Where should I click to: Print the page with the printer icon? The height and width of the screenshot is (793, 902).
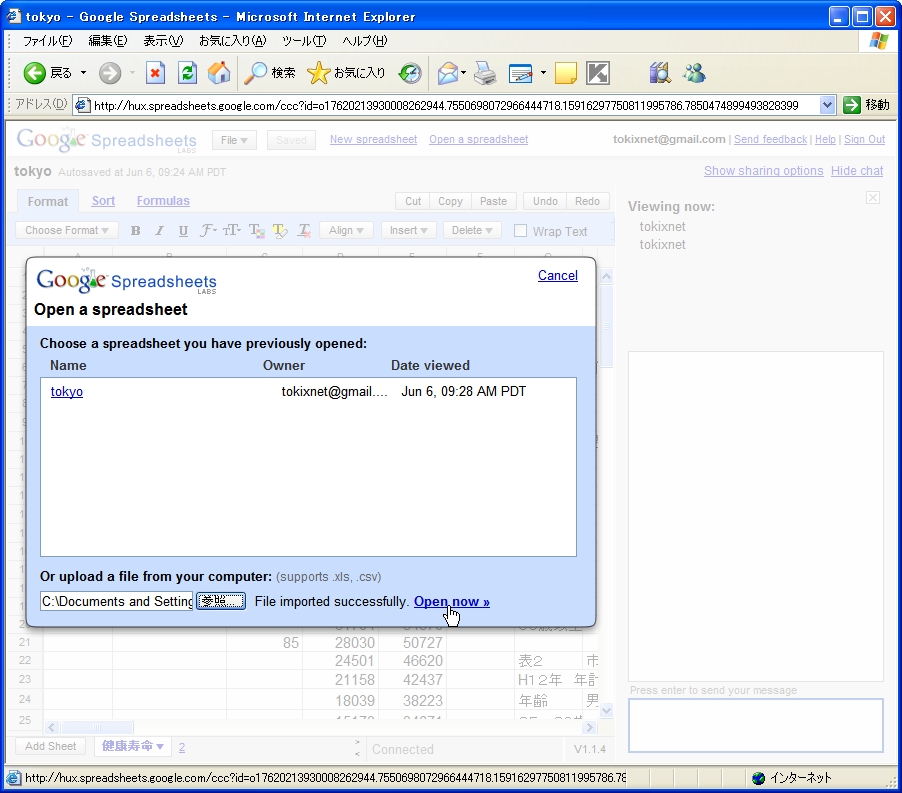pyautogui.click(x=486, y=73)
